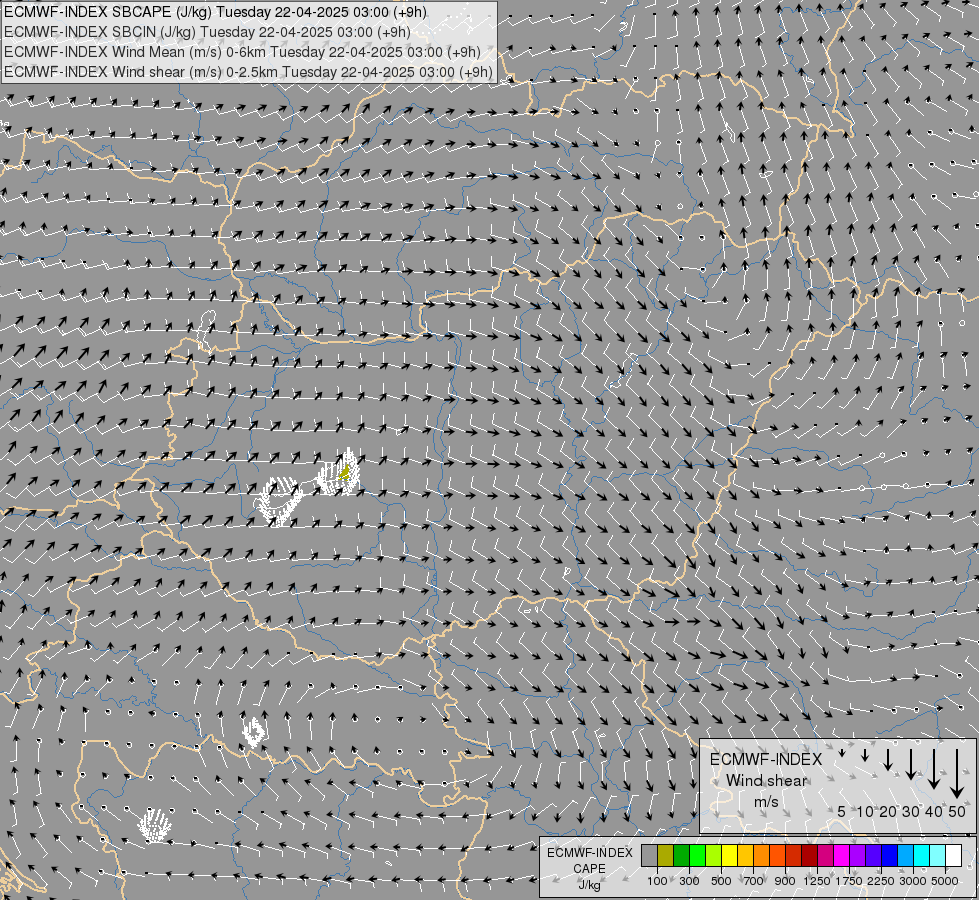Click the 40 m/s wind shear legend arrow
This screenshot has height=900, width=979.
click(x=934, y=768)
